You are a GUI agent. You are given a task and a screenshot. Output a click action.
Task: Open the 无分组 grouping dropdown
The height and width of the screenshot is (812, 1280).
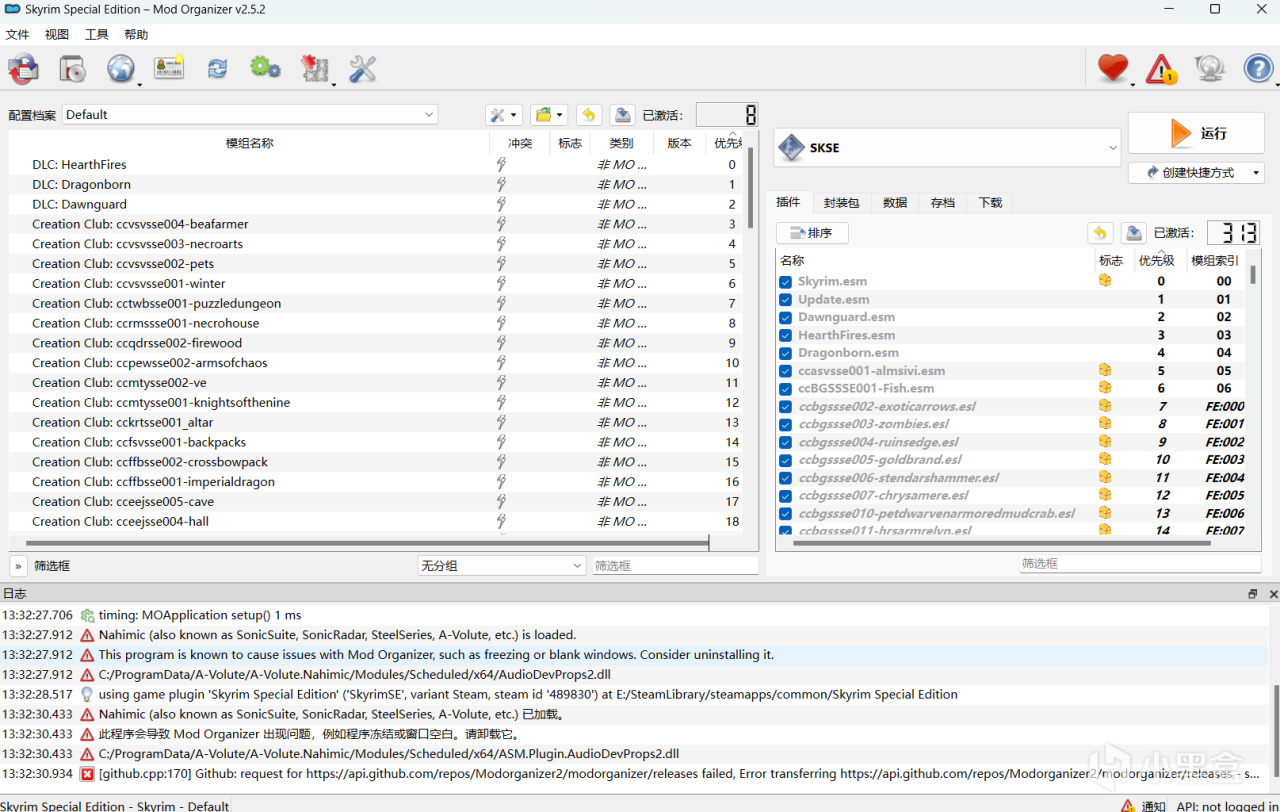click(501, 566)
